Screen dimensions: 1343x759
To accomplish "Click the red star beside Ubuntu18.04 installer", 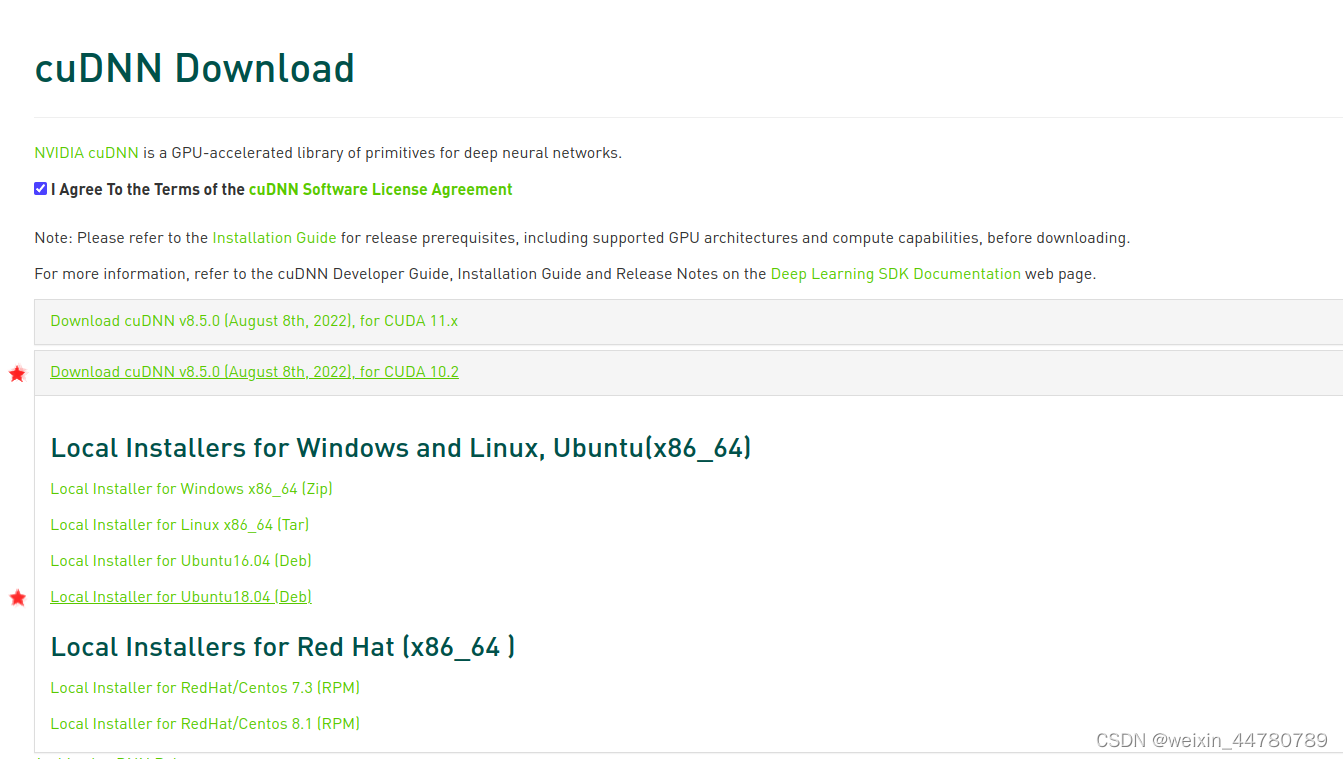I will [17, 597].
